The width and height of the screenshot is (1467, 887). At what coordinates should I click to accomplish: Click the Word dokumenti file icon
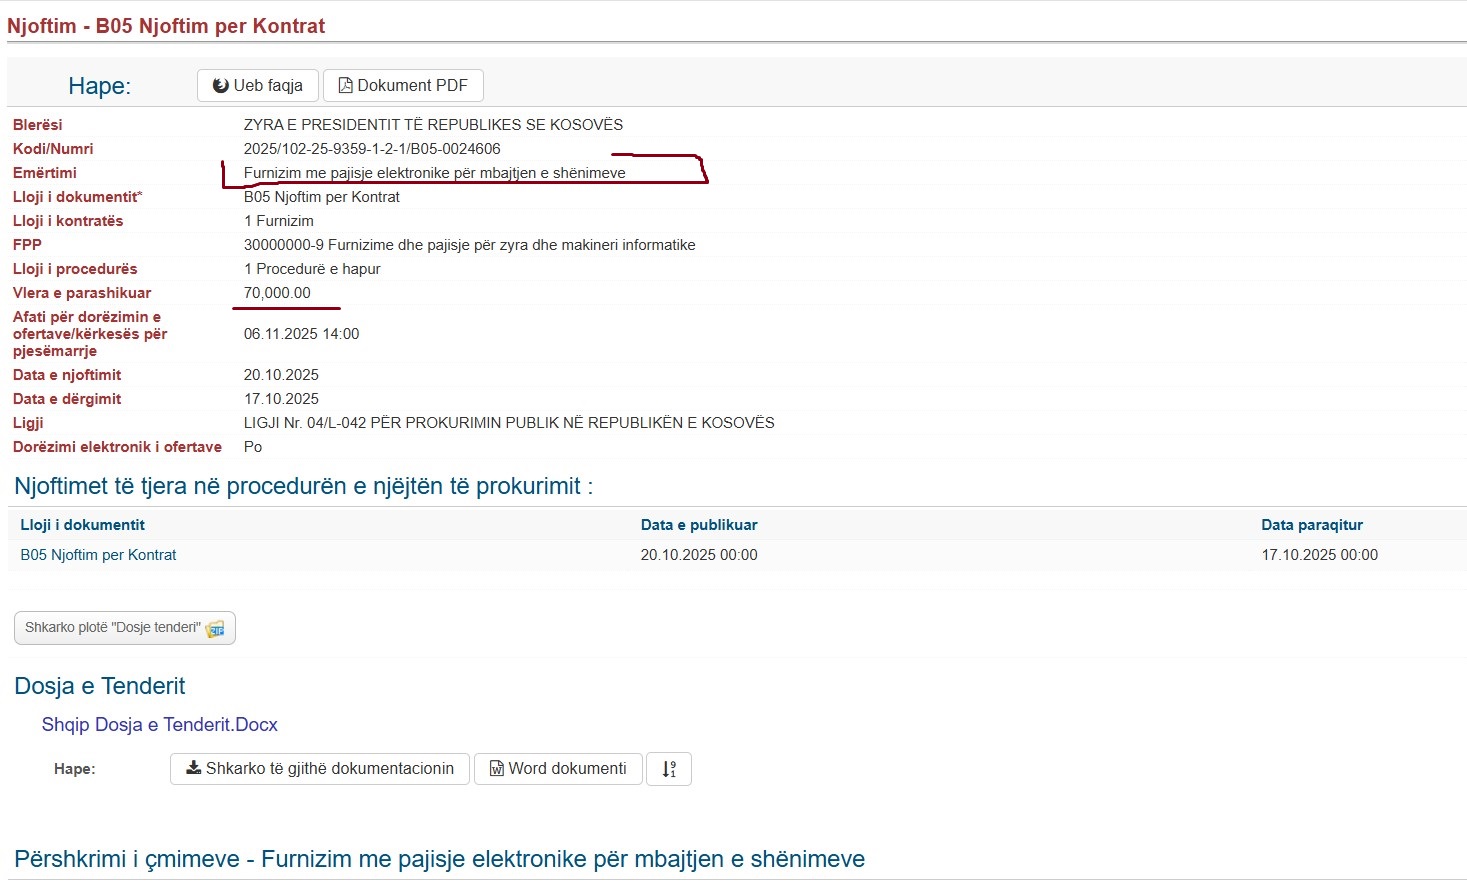coord(496,769)
